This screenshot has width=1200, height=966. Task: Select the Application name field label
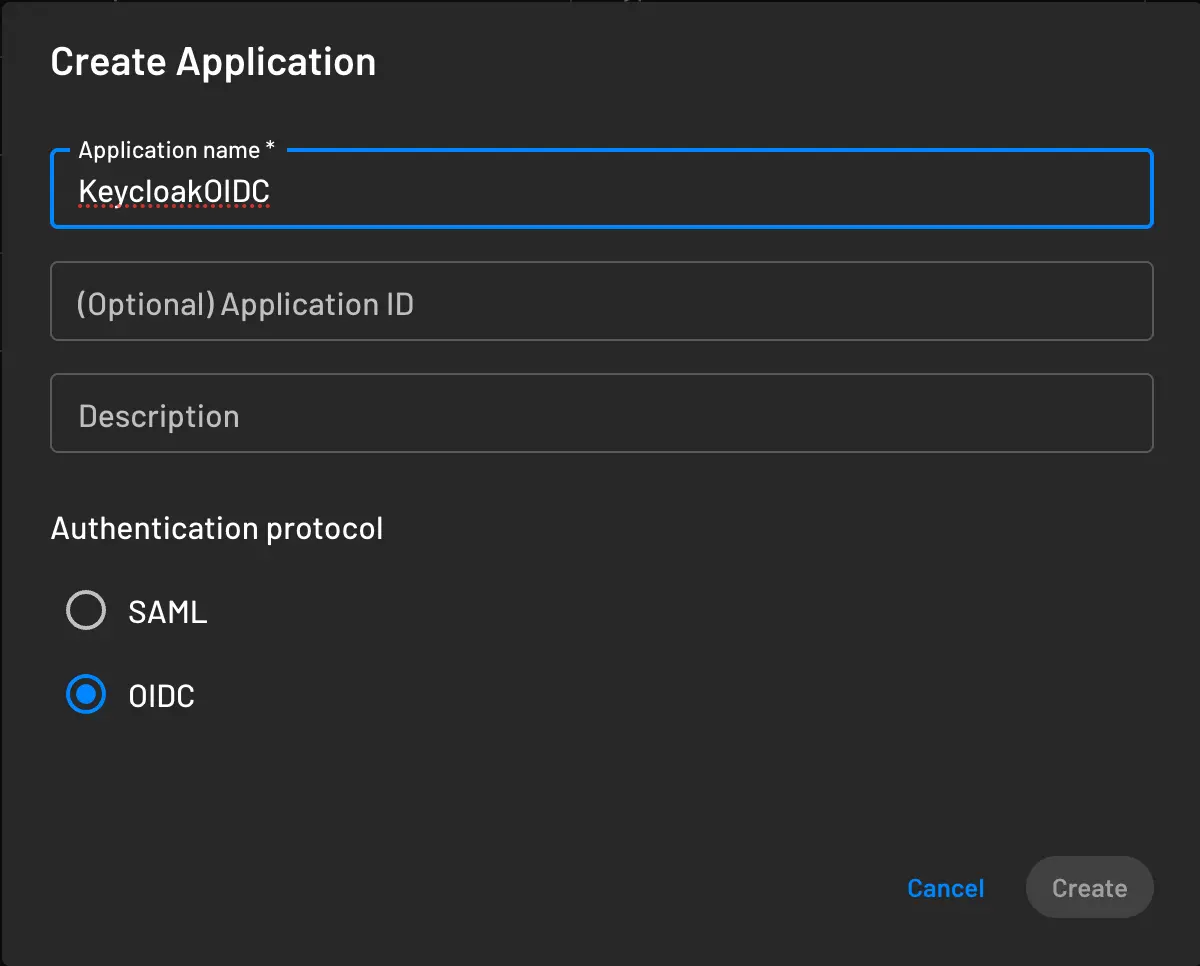167,149
